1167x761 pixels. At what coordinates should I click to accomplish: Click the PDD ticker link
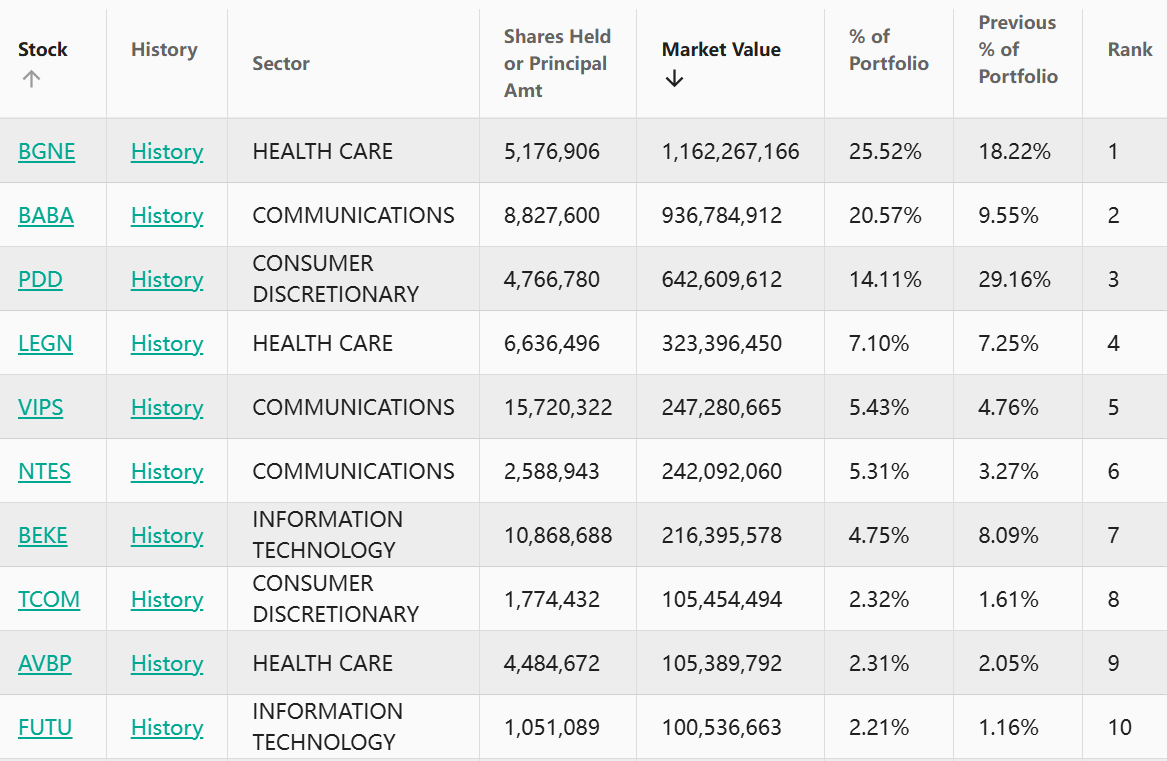point(40,280)
